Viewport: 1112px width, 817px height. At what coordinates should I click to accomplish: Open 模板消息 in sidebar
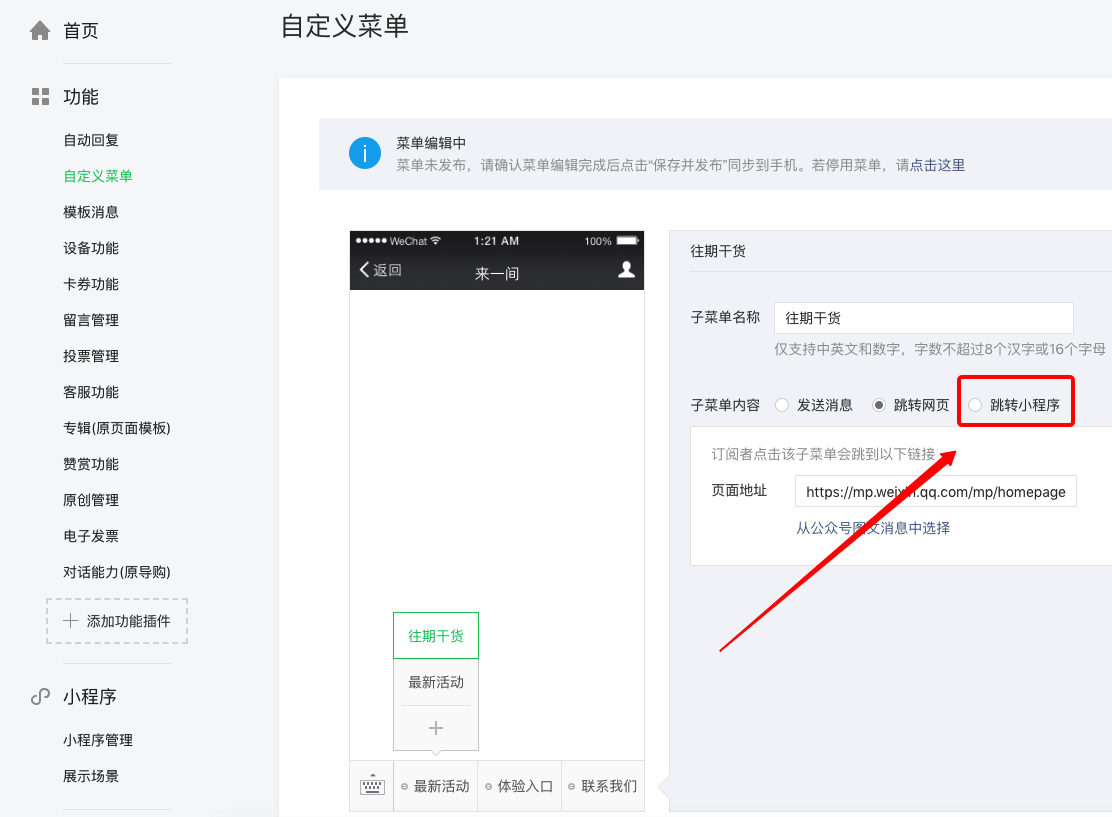pos(91,212)
